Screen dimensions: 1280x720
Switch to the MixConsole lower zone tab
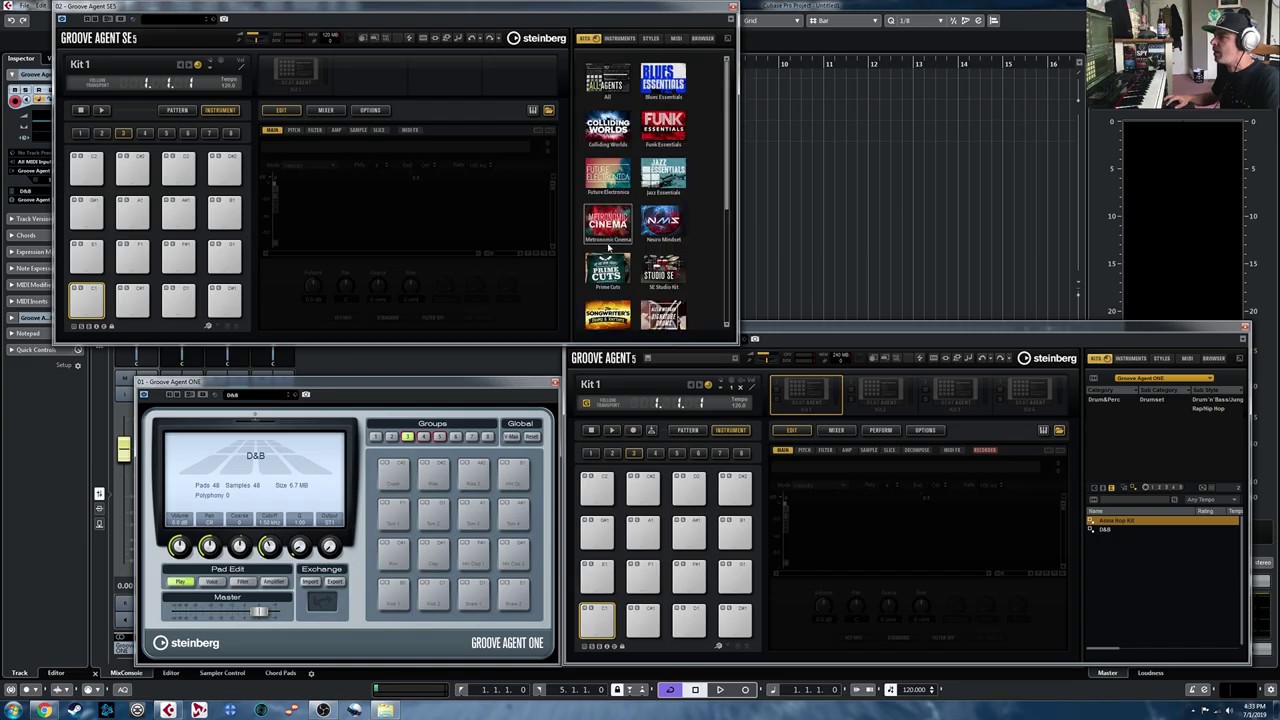coord(126,673)
